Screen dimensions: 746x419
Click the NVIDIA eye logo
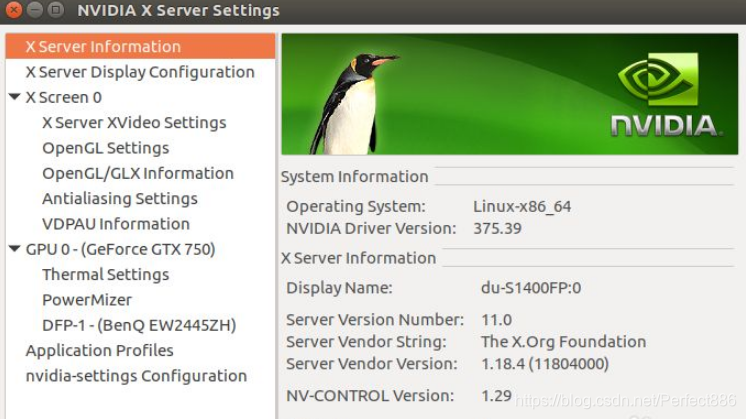[x=658, y=79]
